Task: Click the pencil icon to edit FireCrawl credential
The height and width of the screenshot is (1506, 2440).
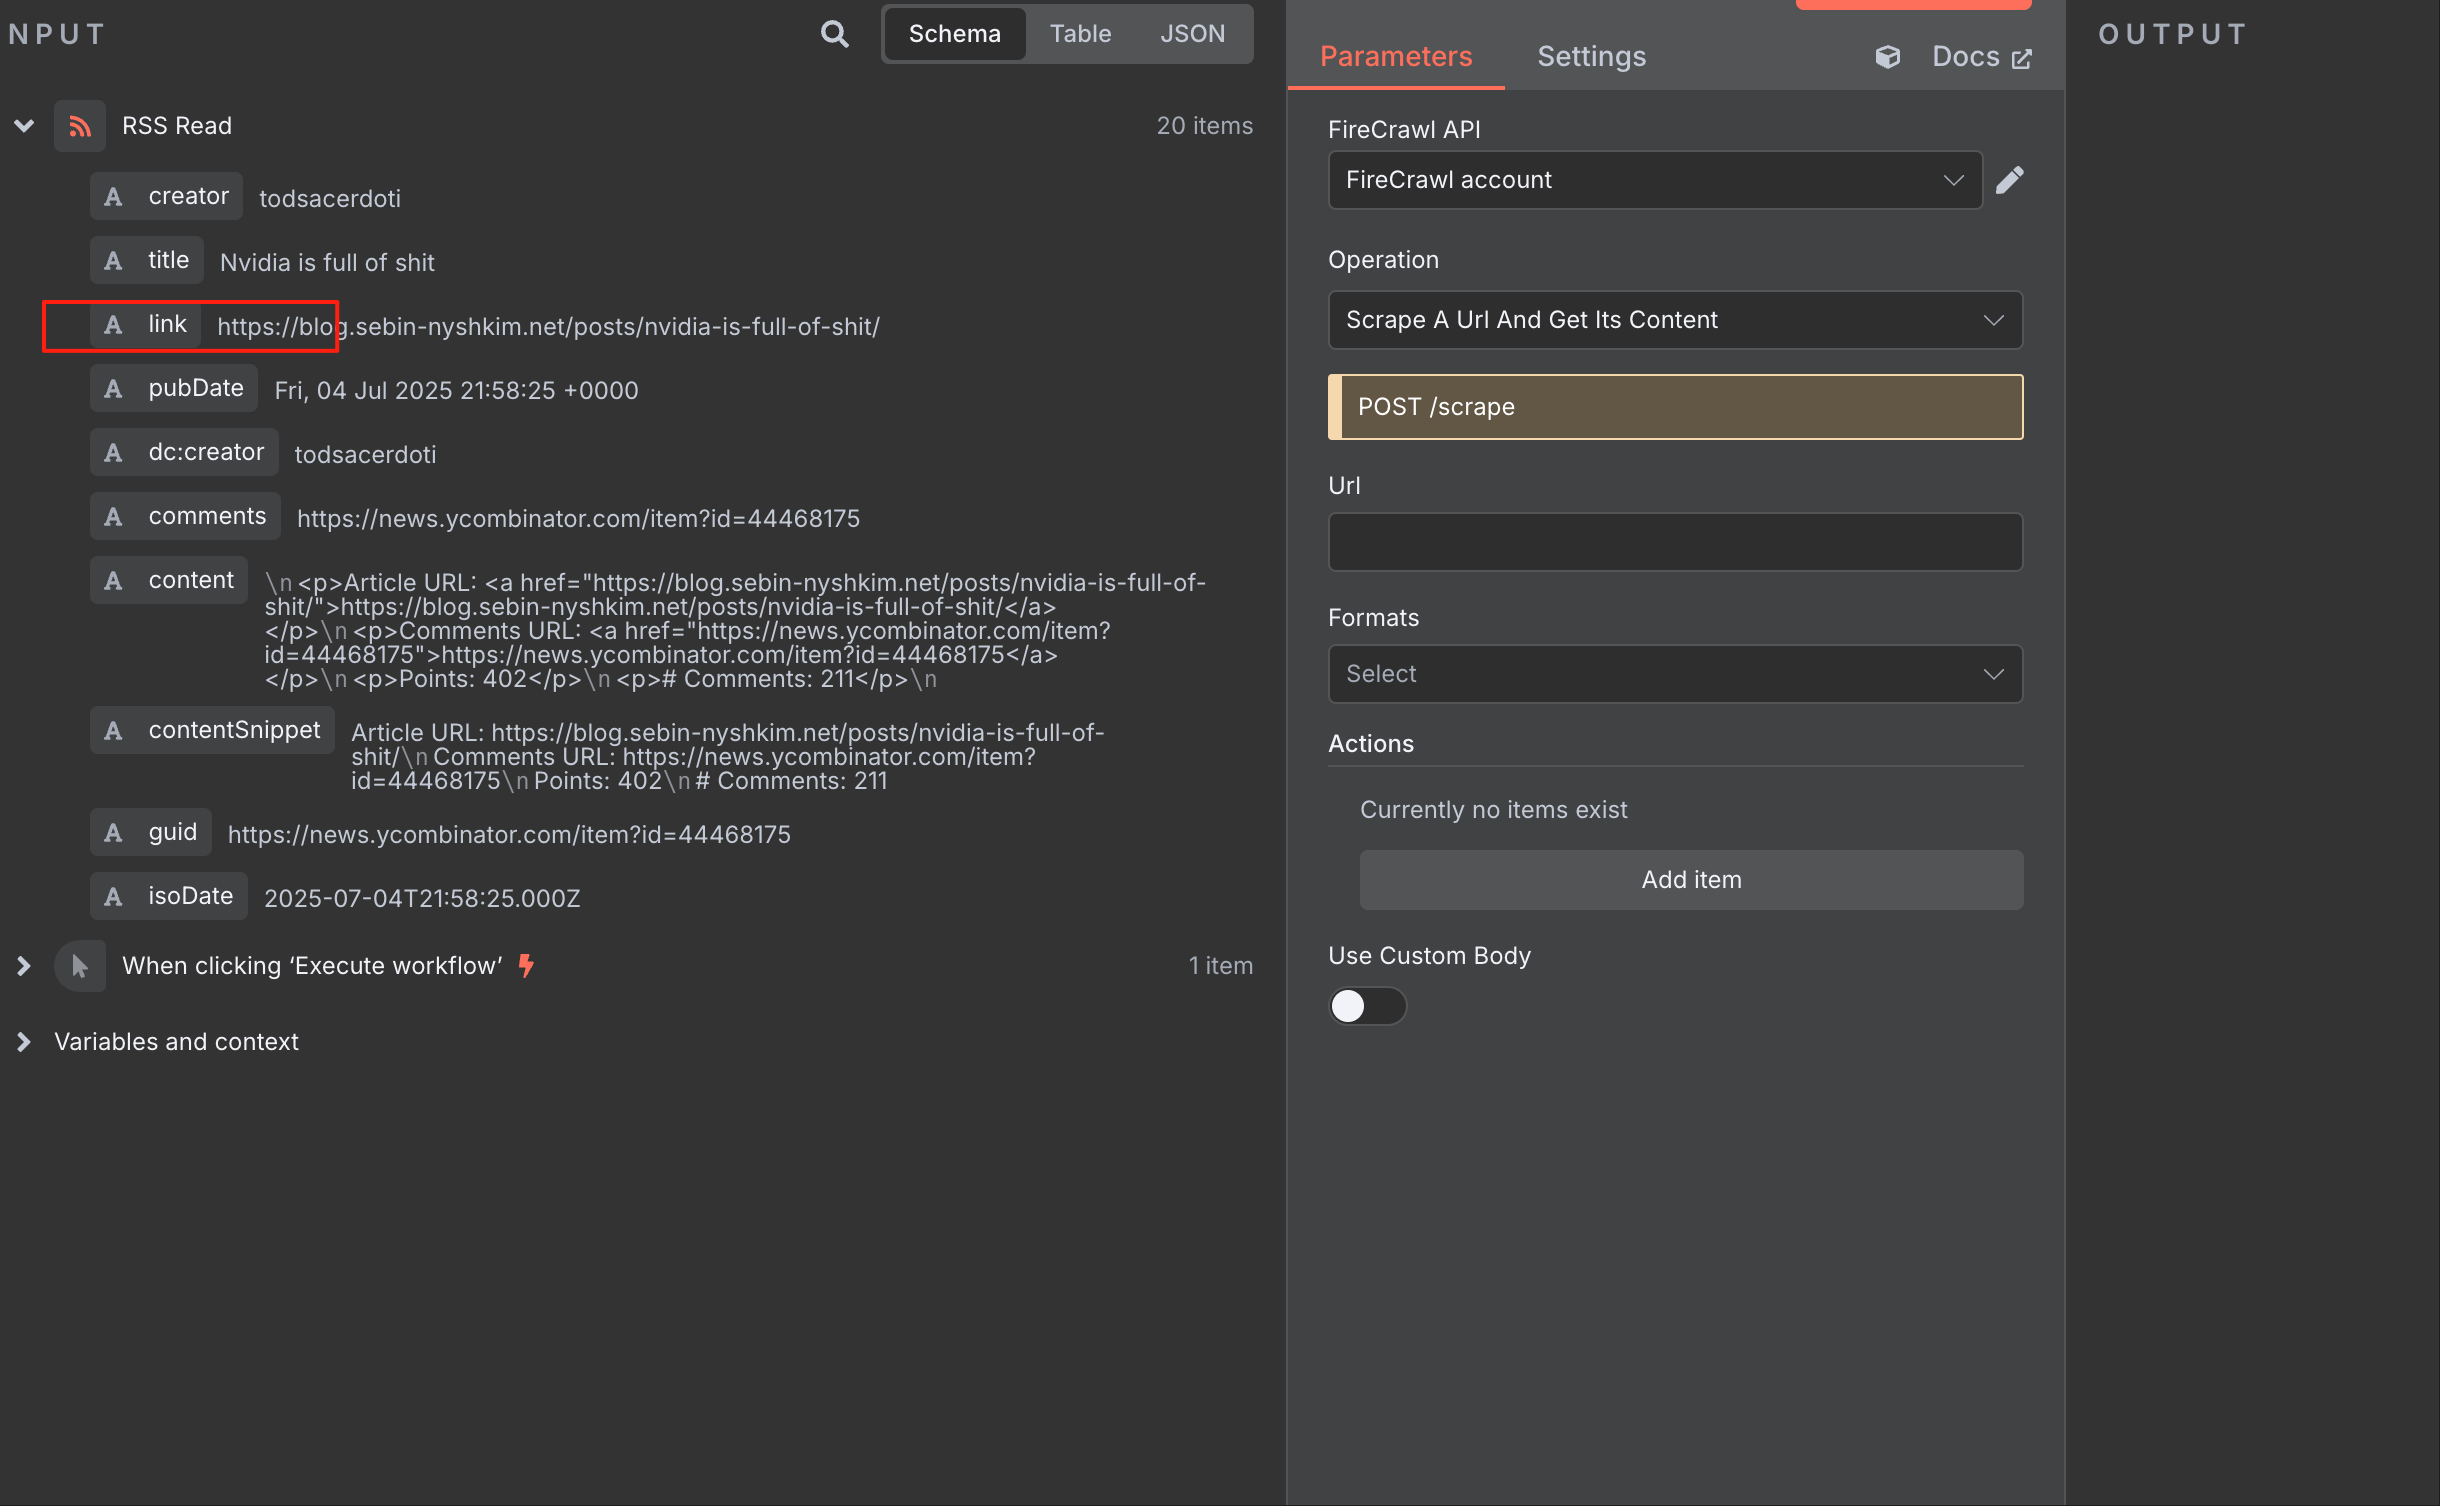Action: tap(2010, 180)
